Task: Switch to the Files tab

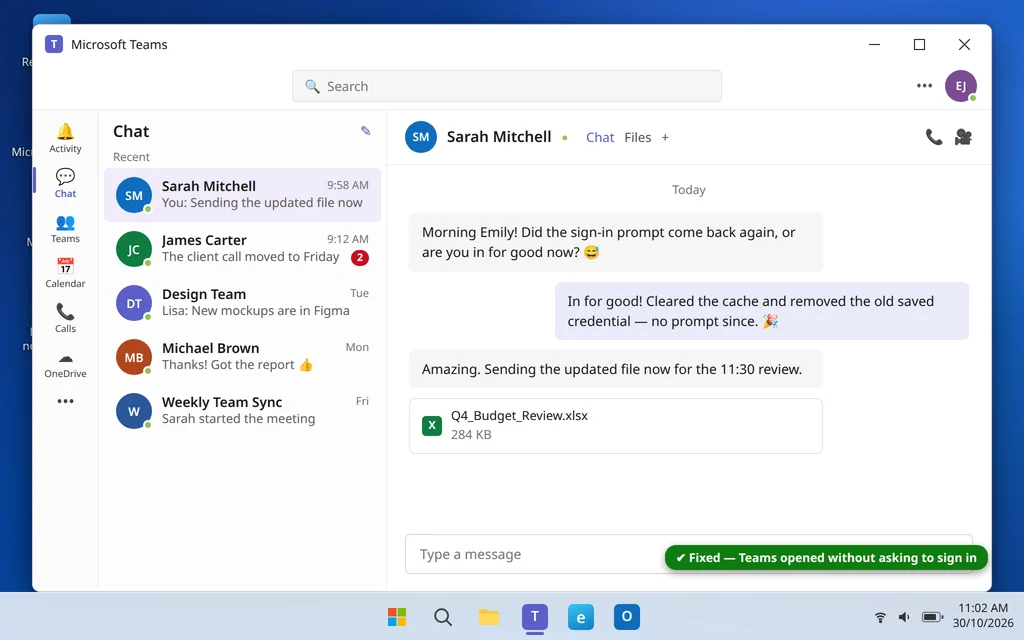Action: tap(637, 137)
